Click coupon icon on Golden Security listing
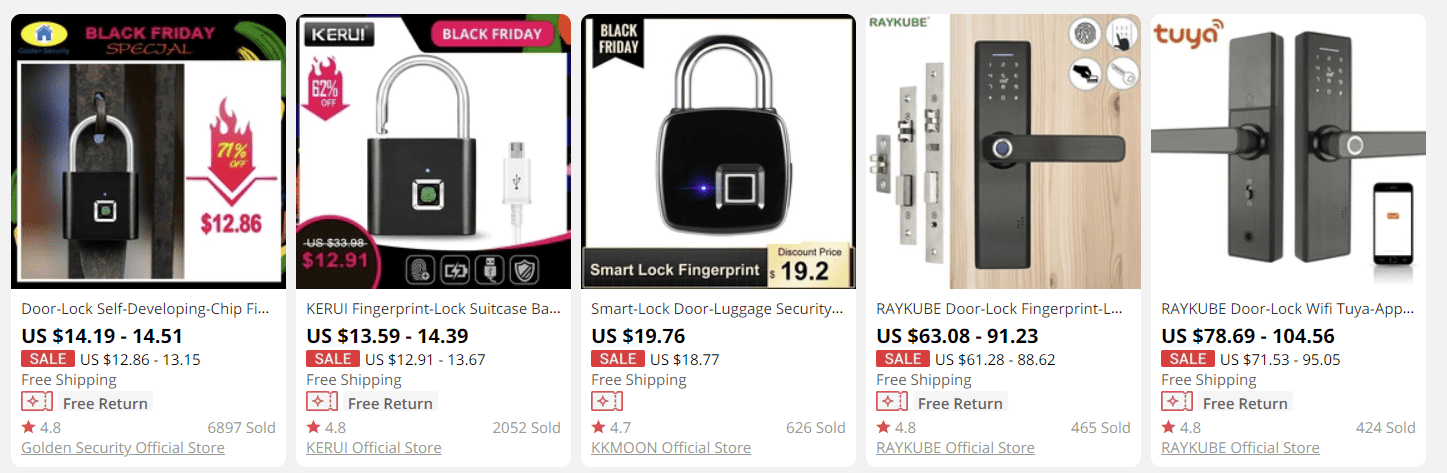This screenshot has height=473, width=1447. pyautogui.click(x=37, y=402)
